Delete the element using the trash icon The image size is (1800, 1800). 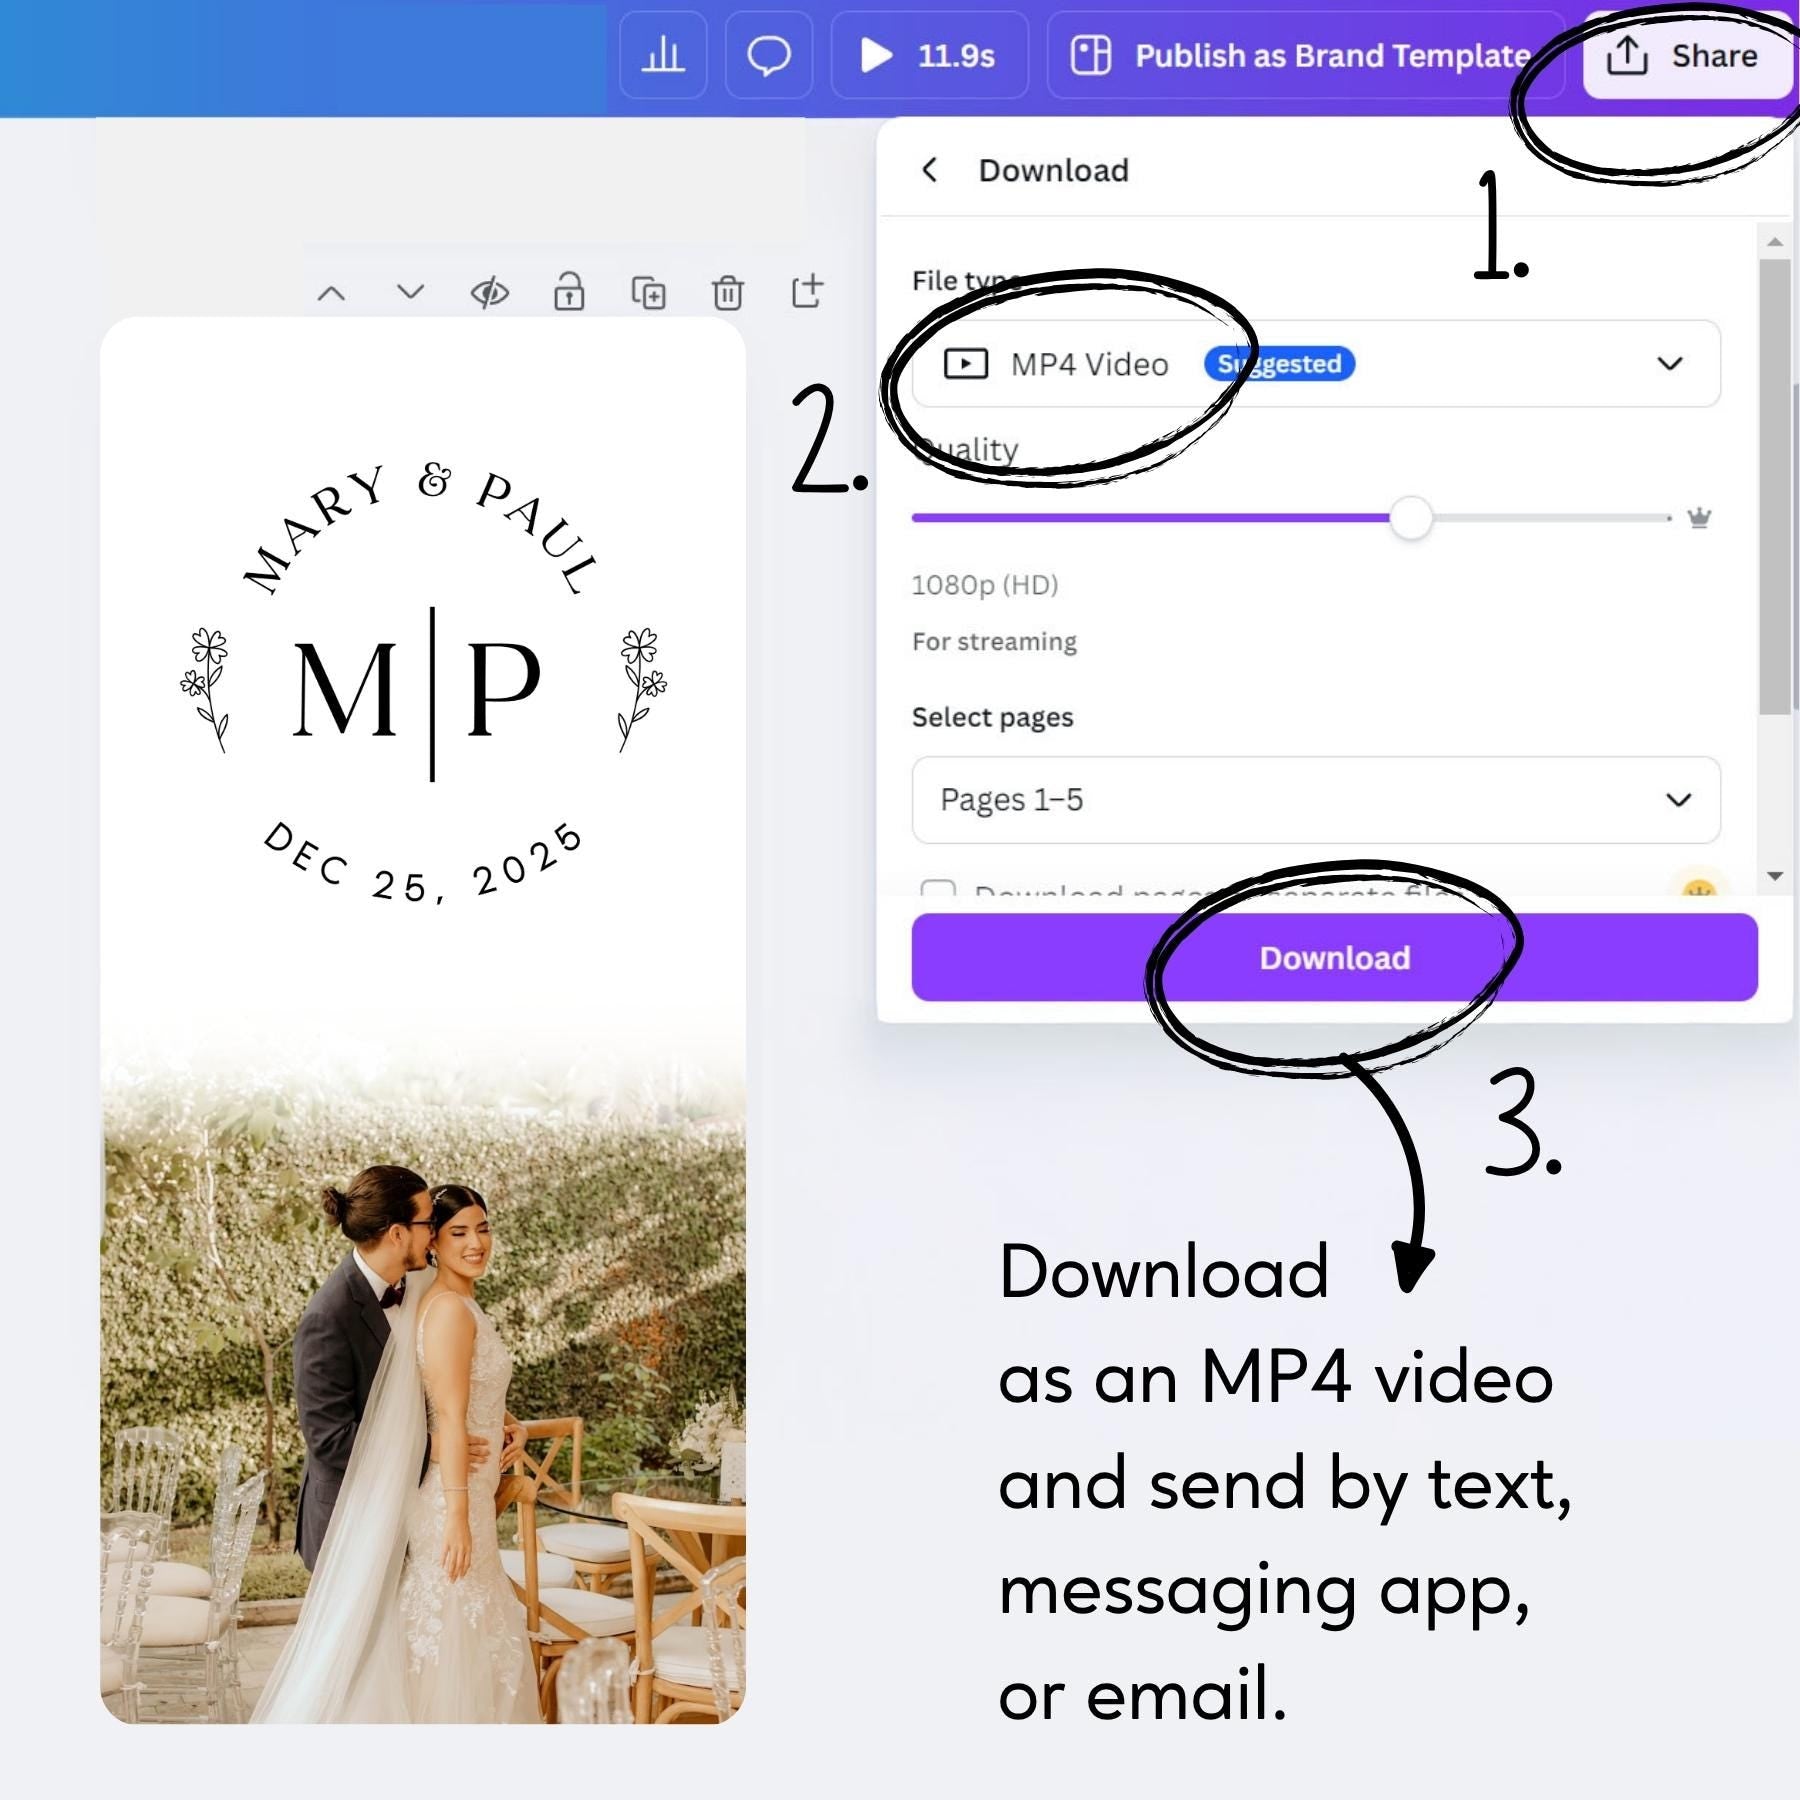click(x=728, y=291)
